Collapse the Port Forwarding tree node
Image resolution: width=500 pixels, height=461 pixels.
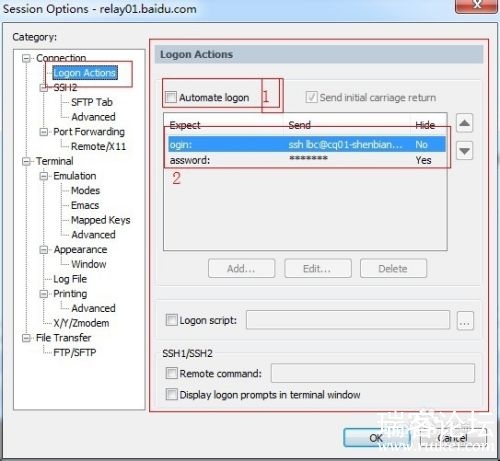coord(44,132)
